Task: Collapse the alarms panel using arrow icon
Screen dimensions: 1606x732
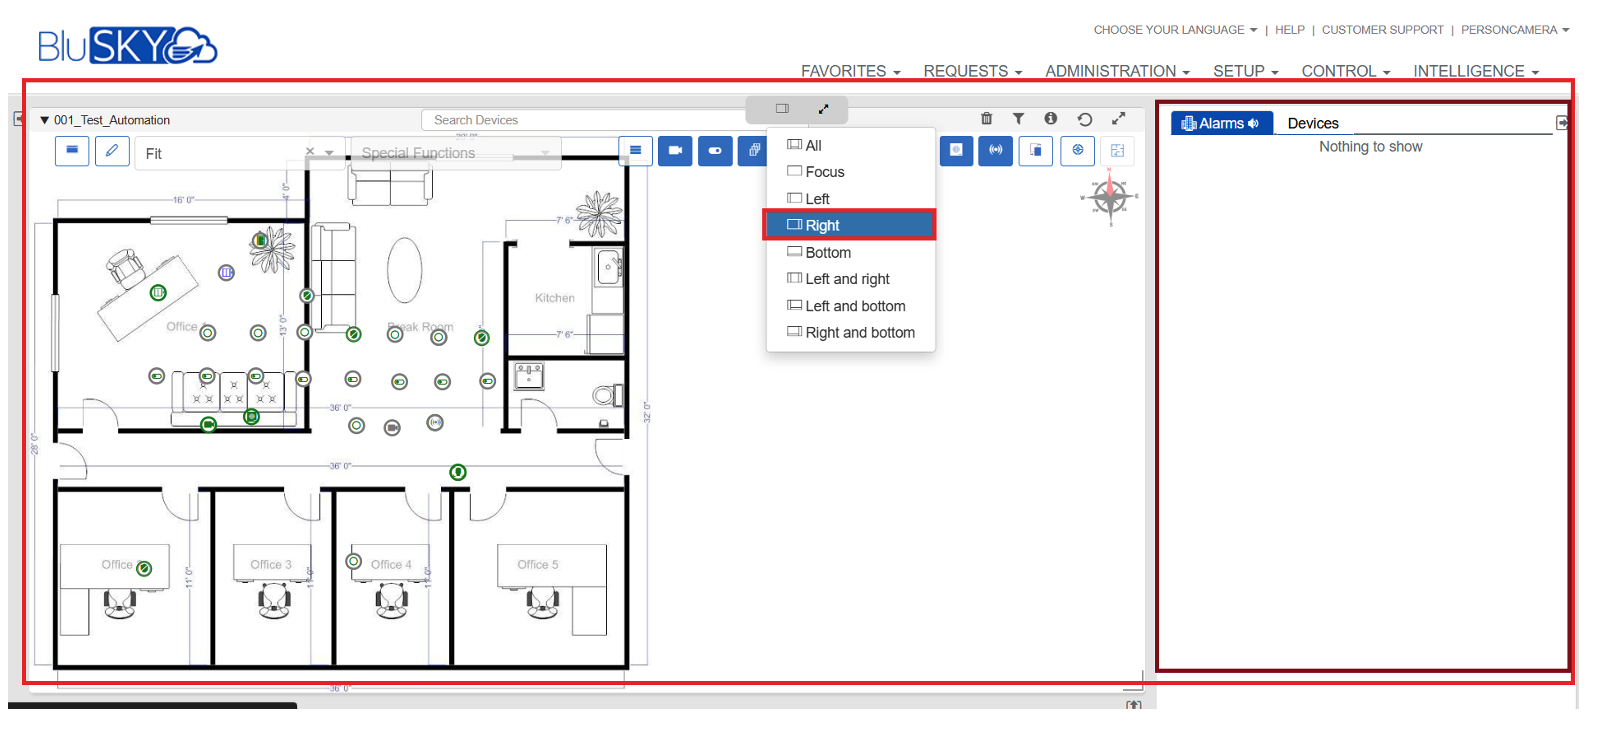Action: tap(1562, 123)
